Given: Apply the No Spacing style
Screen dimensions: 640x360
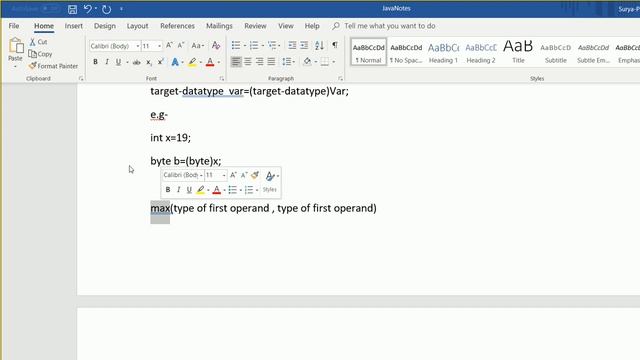Looking at the screenshot, I should [406, 52].
